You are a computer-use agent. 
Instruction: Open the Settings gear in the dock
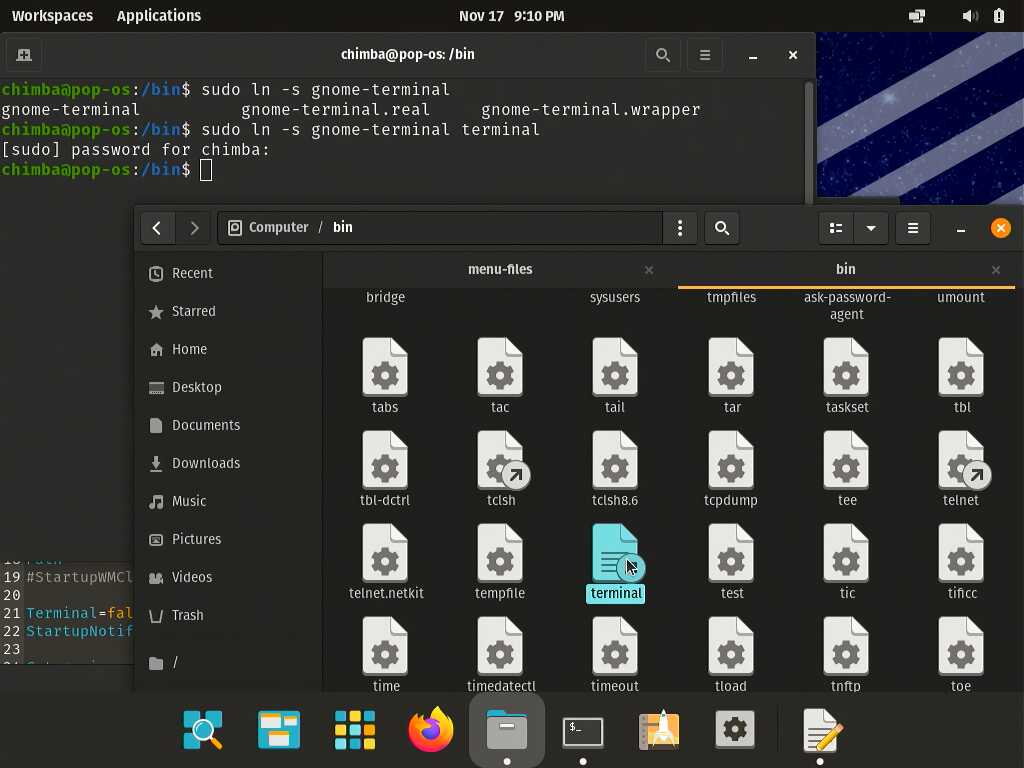tap(735, 731)
